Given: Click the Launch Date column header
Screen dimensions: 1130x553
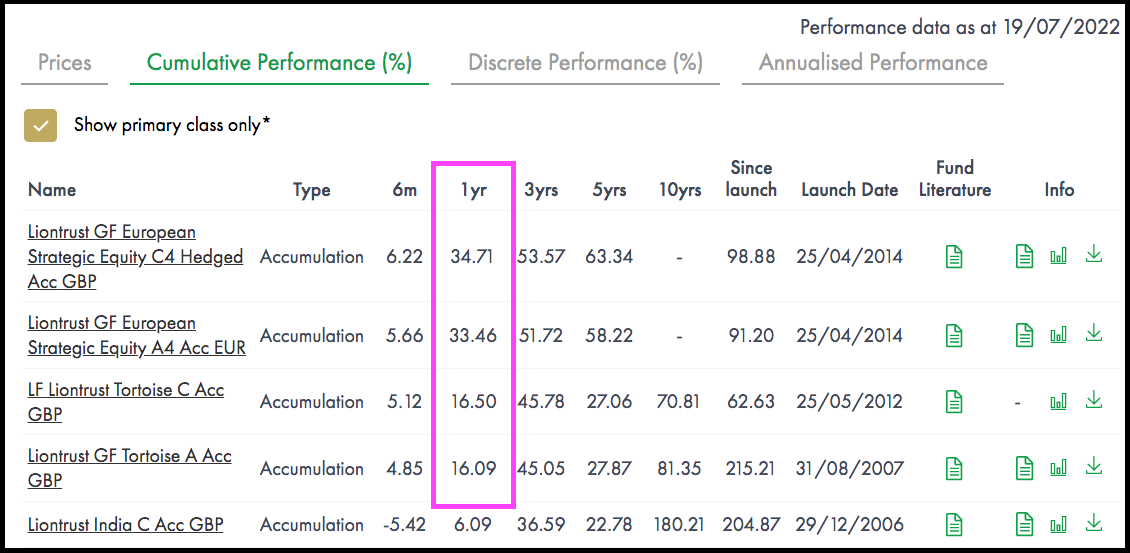Looking at the screenshot, I should (x=850, y=190).
